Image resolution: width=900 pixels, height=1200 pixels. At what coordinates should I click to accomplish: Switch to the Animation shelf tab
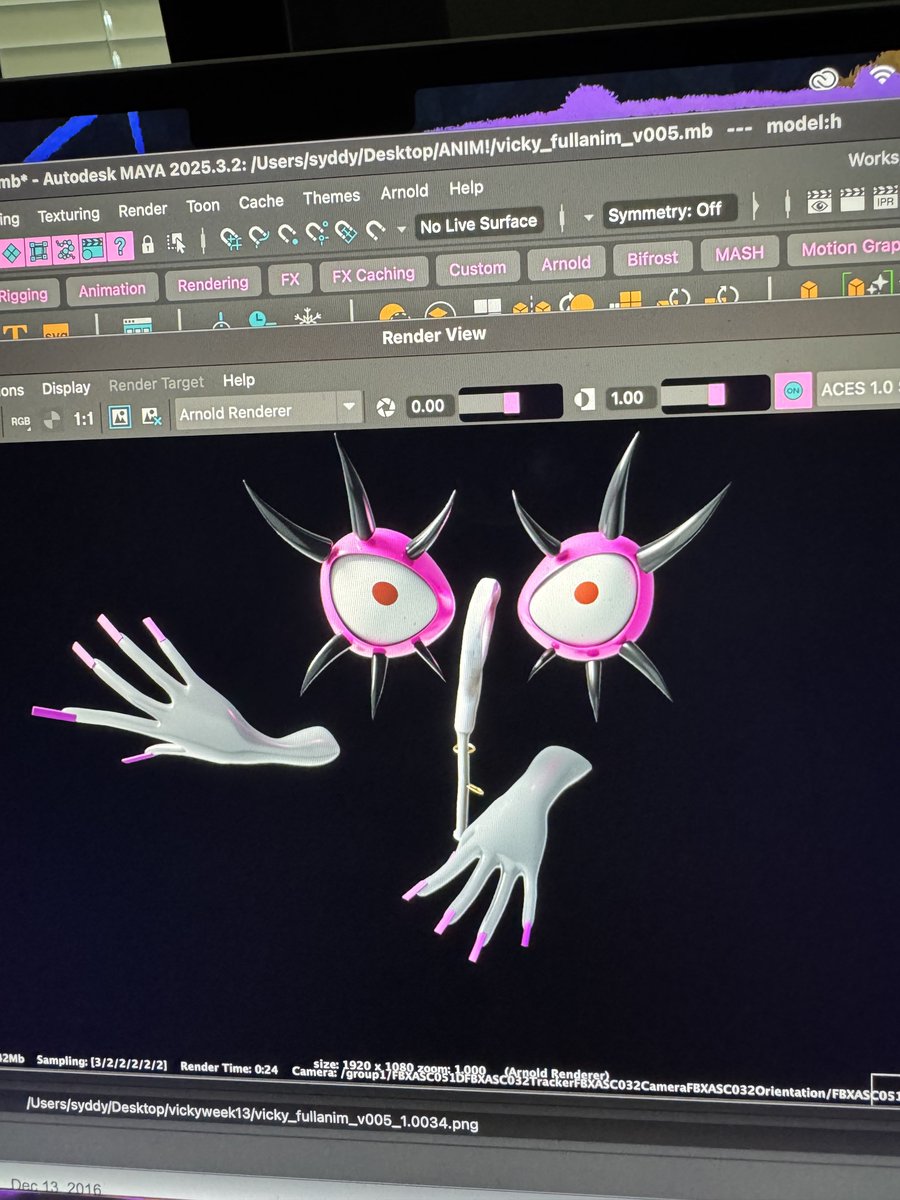pos(112,289)
